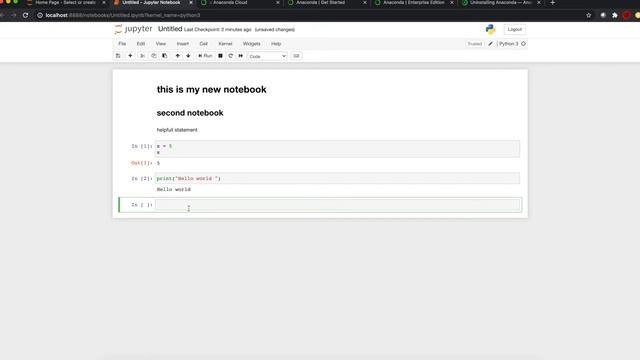Open the Edit menu

coord(141,44)
